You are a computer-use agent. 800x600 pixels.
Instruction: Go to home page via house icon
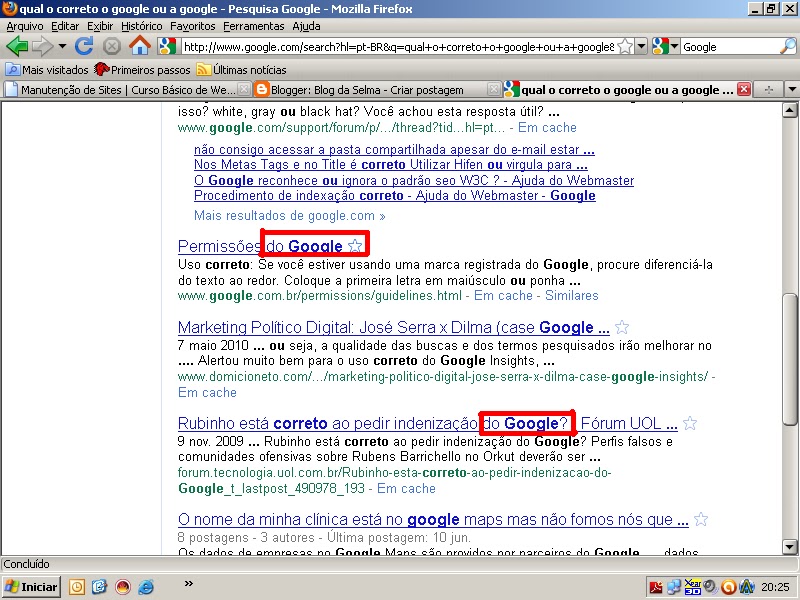point(140,46)
